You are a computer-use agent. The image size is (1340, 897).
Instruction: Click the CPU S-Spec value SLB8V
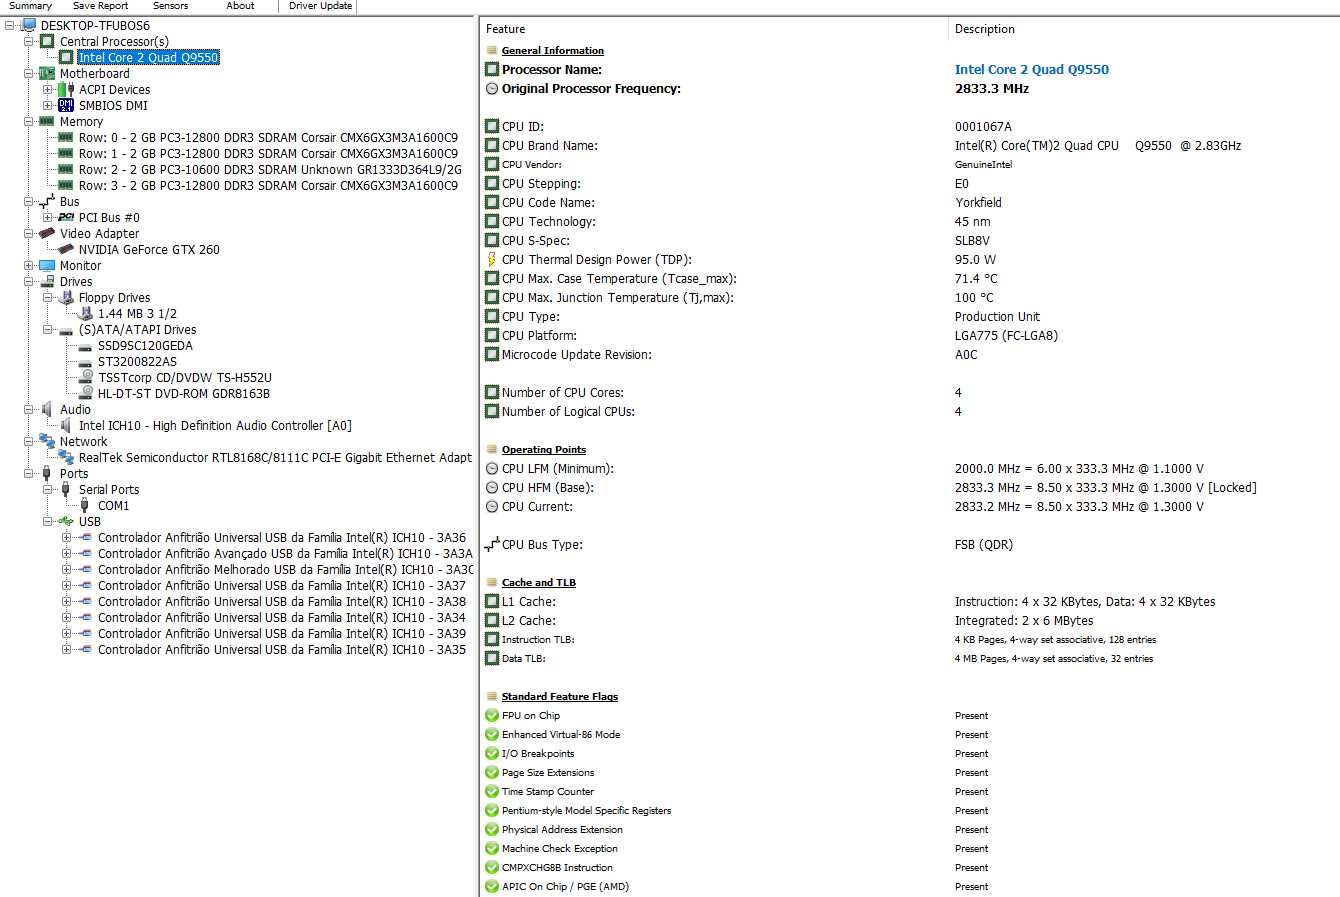pos(972,241)
